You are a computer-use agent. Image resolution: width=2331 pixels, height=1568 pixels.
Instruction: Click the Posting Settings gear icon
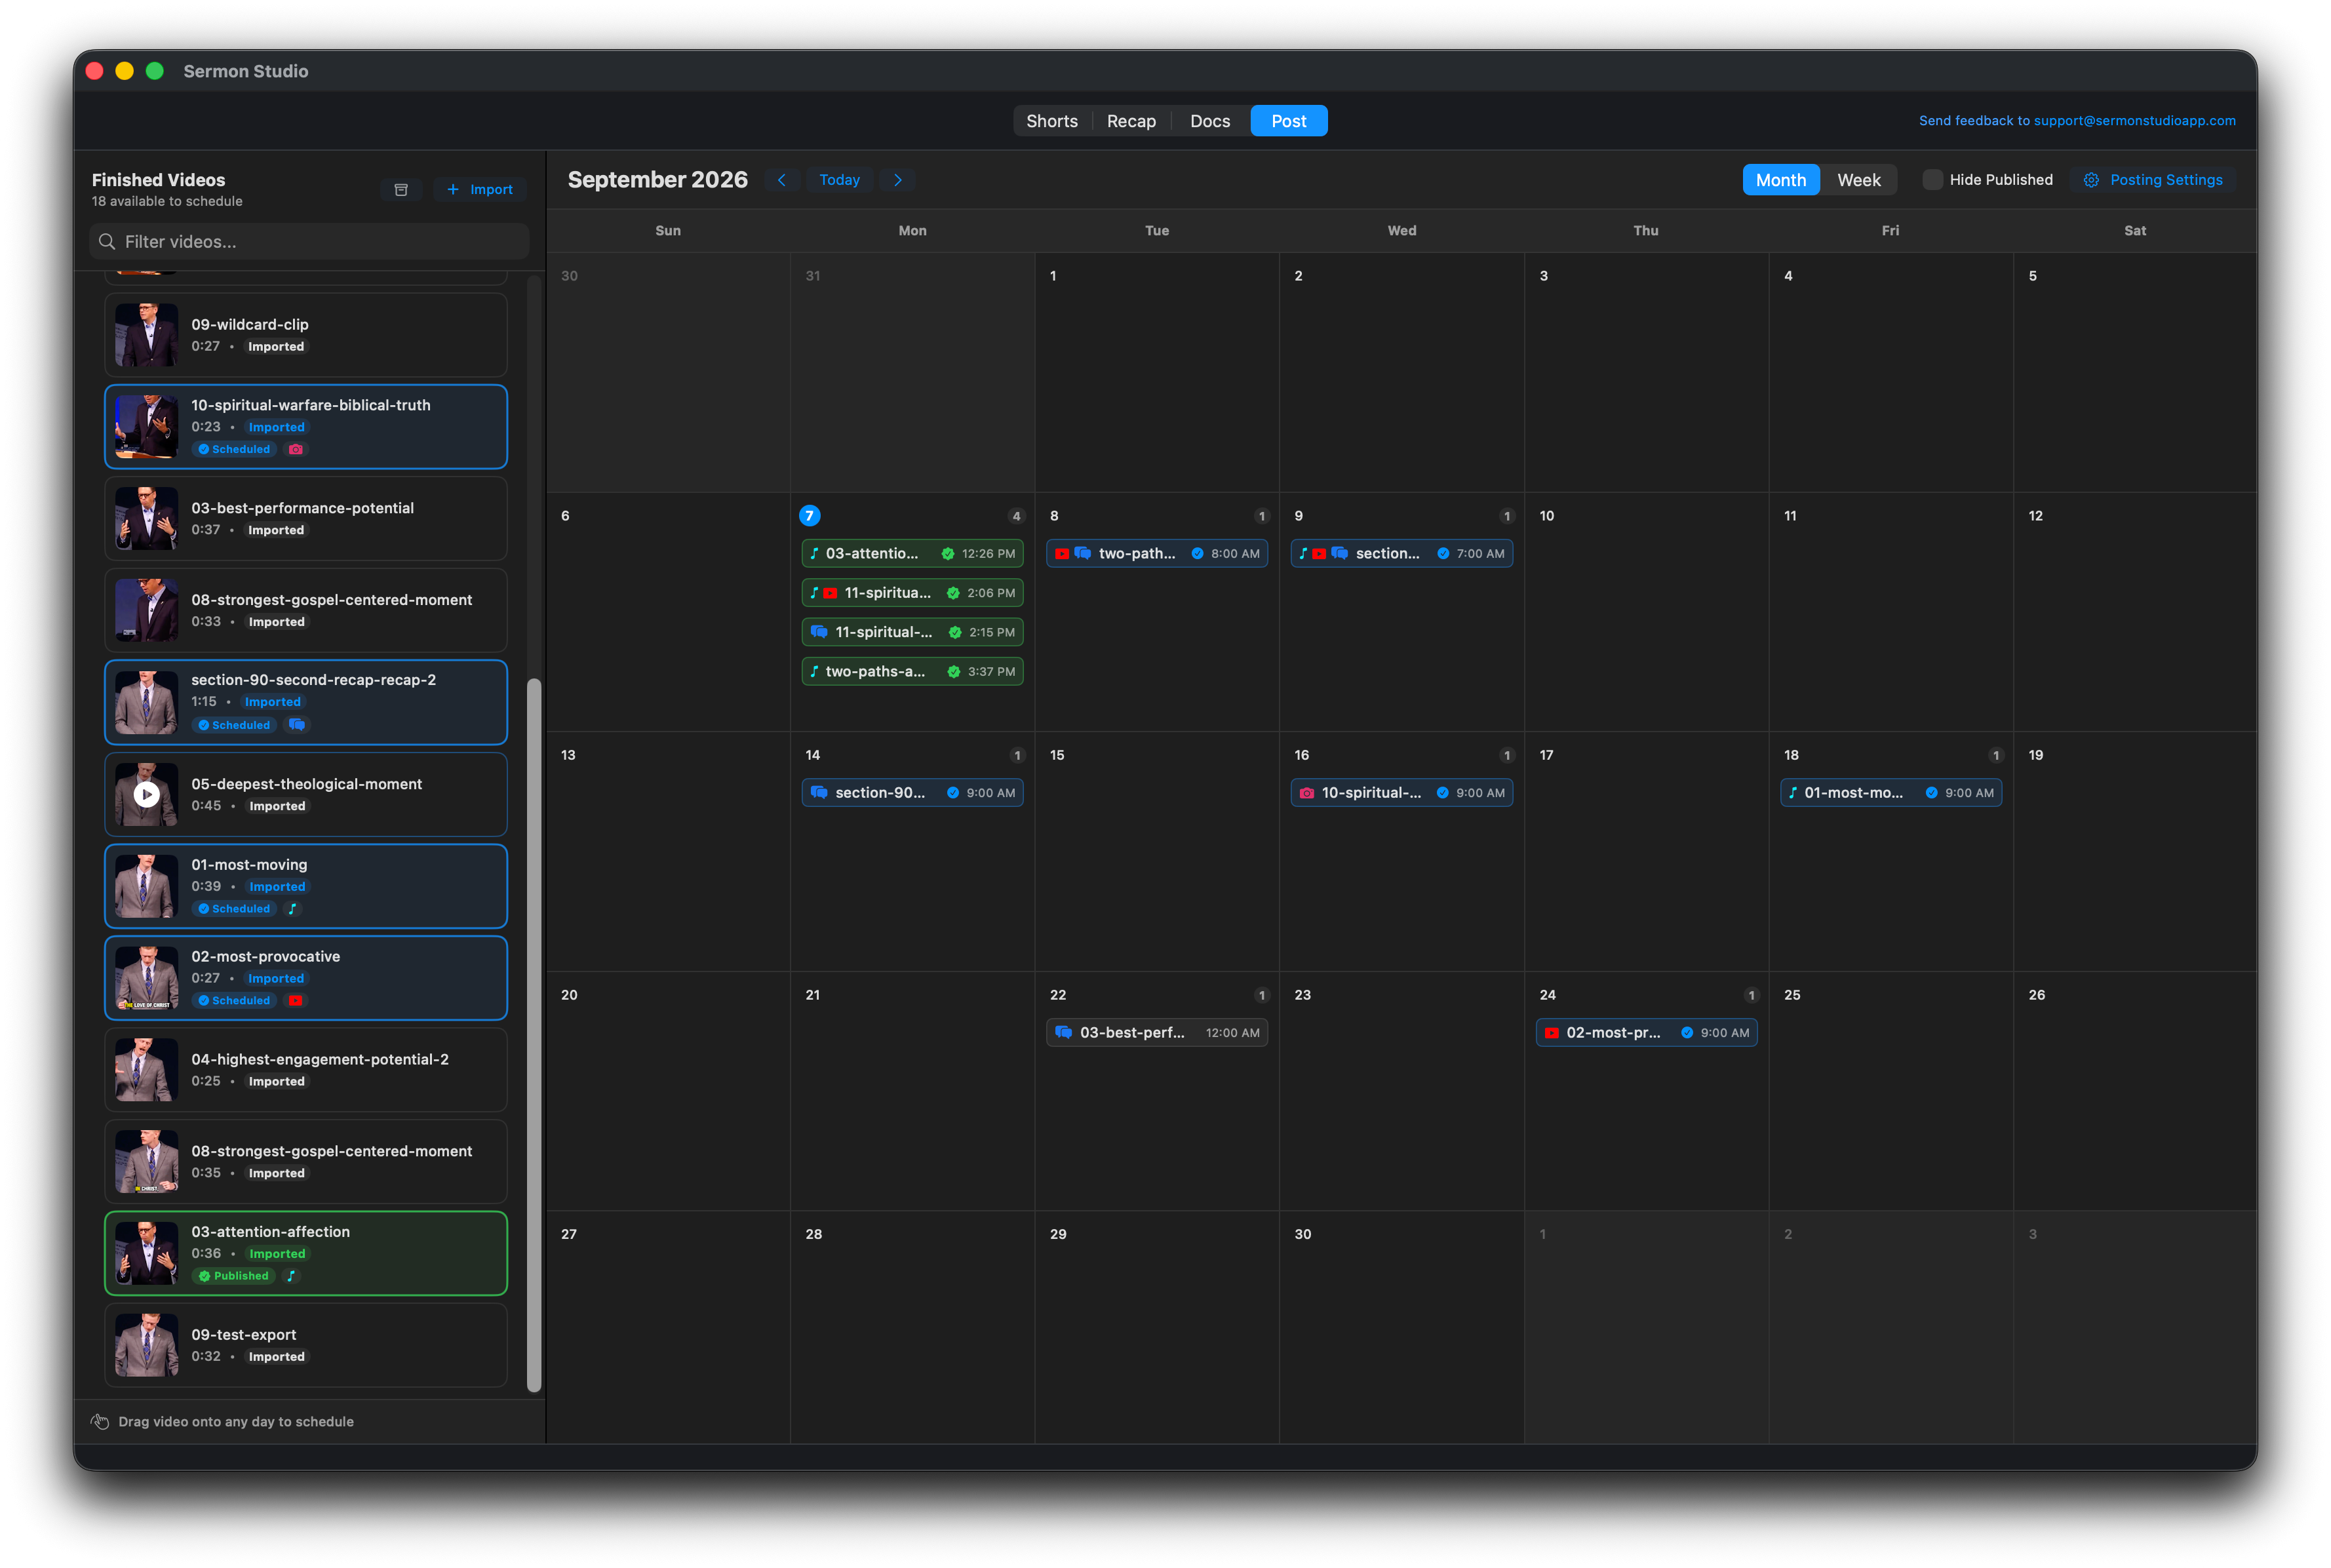(2091, 180)
